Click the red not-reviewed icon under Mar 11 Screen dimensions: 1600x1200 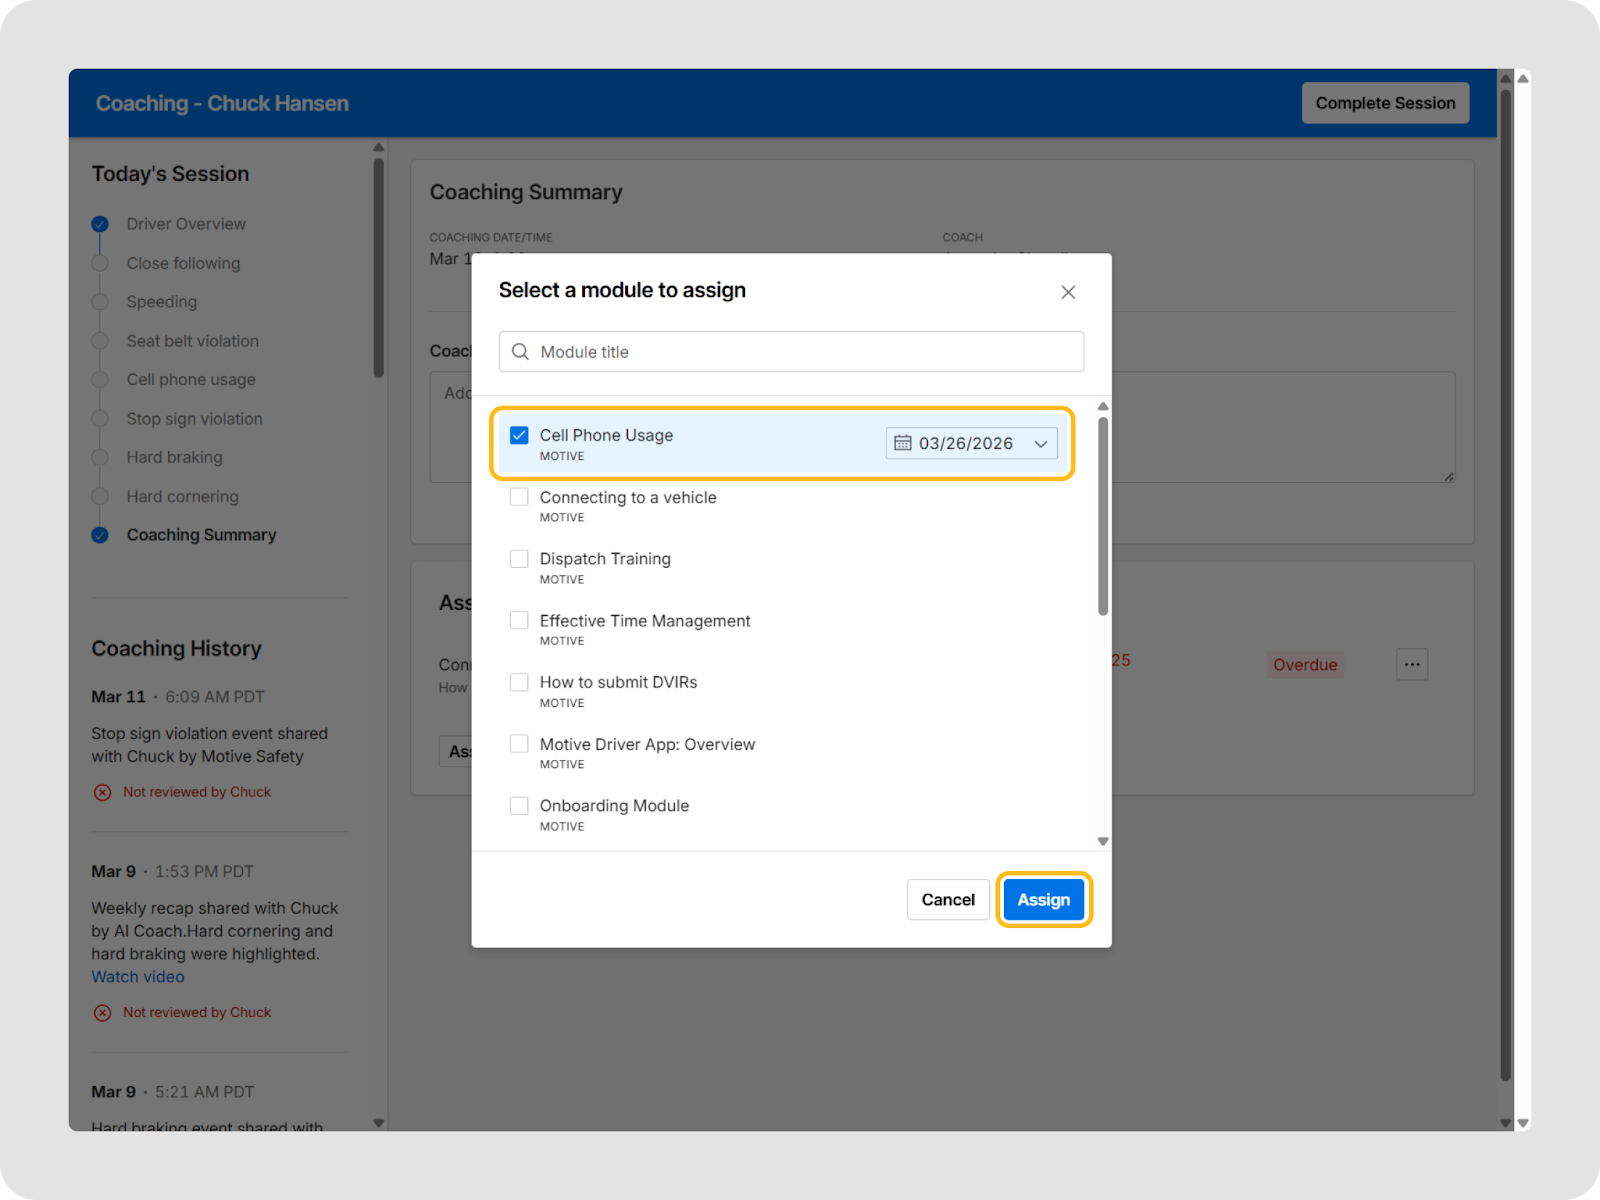102,793
